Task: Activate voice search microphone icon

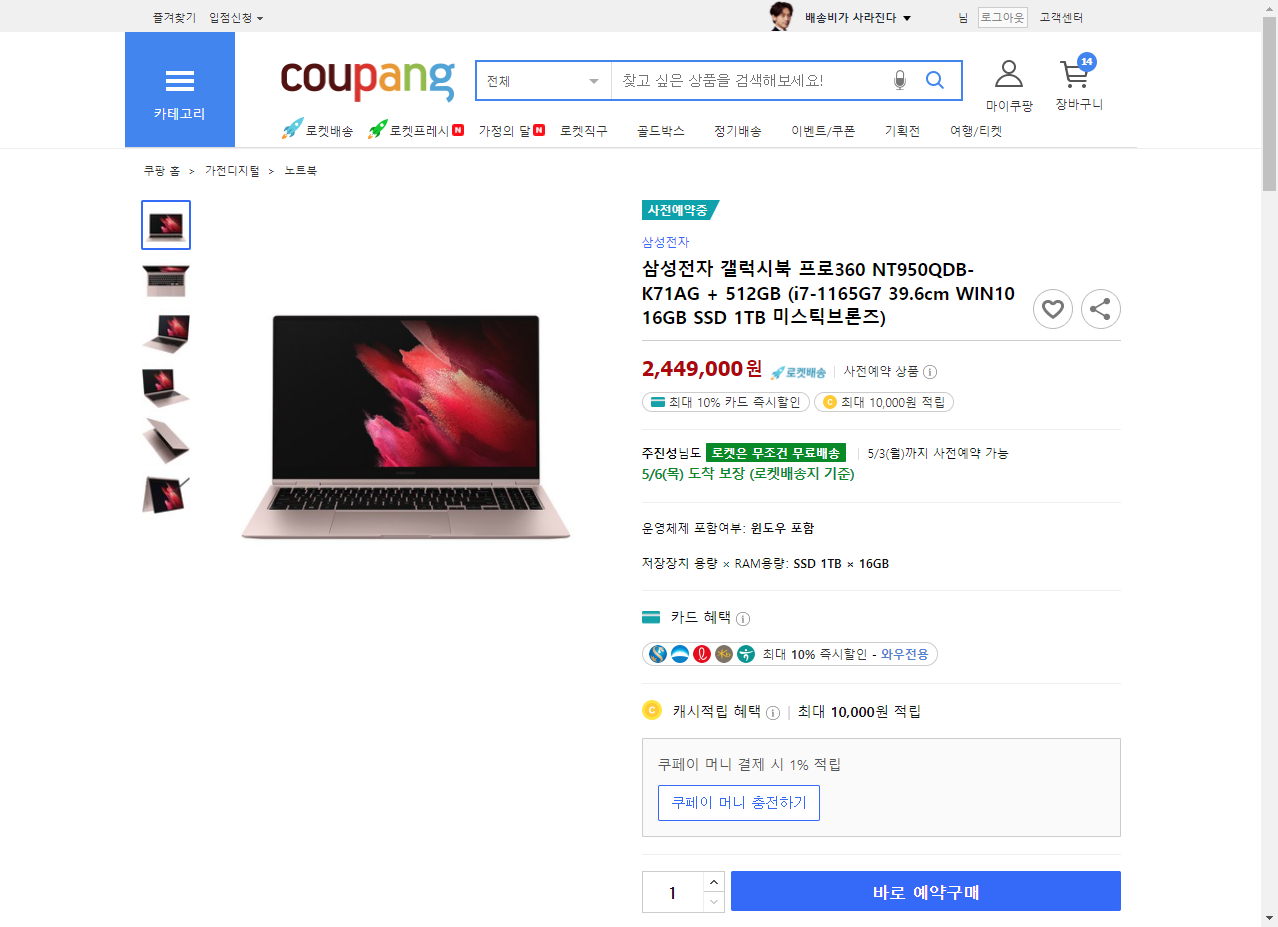Action: coord(900,80)
